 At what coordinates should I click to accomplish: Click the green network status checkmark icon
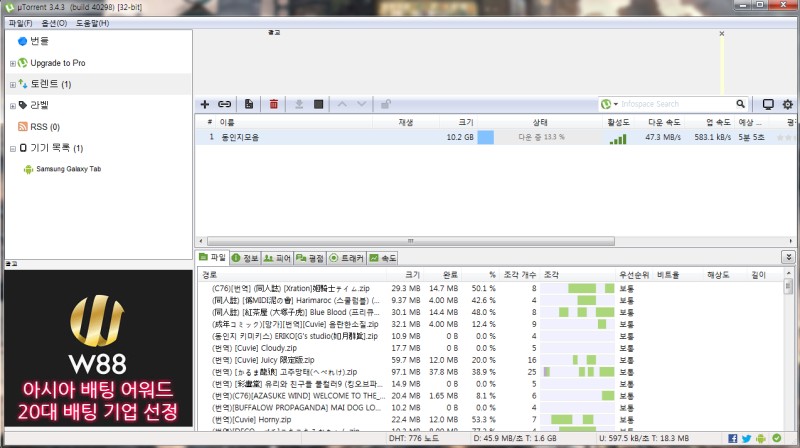[777, 438]
